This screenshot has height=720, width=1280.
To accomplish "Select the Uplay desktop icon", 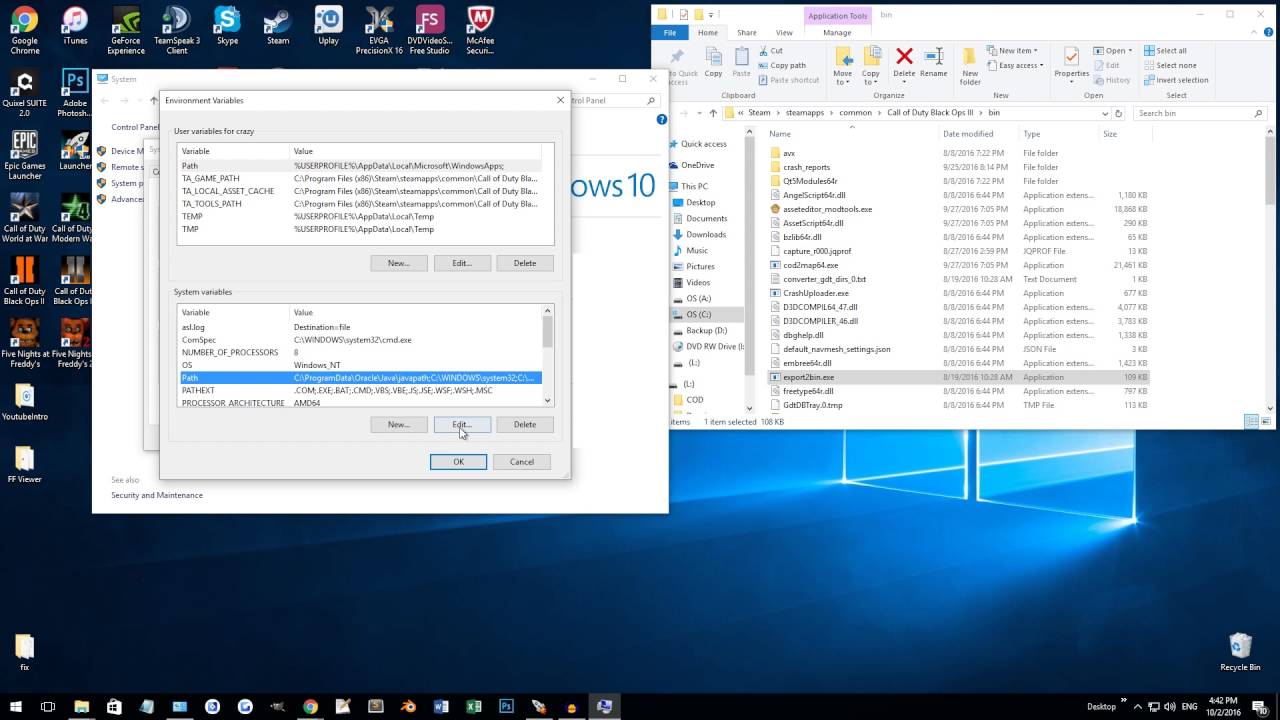I will (x=328, y=25).
